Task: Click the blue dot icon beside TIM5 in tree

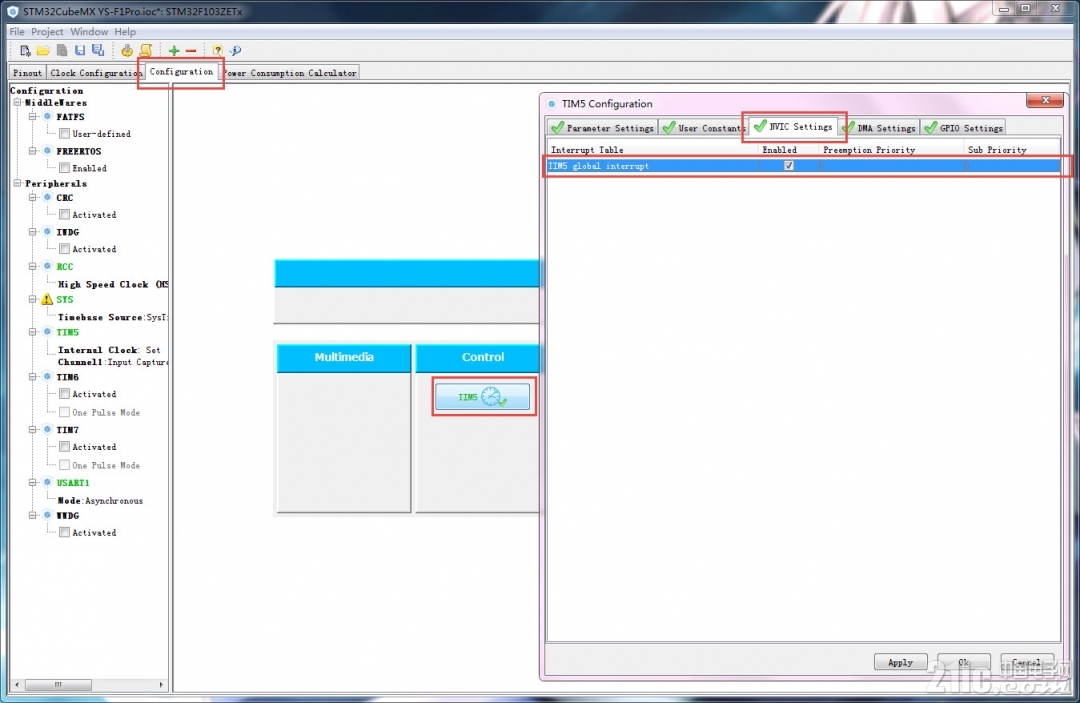Action: tap(48, 332)
